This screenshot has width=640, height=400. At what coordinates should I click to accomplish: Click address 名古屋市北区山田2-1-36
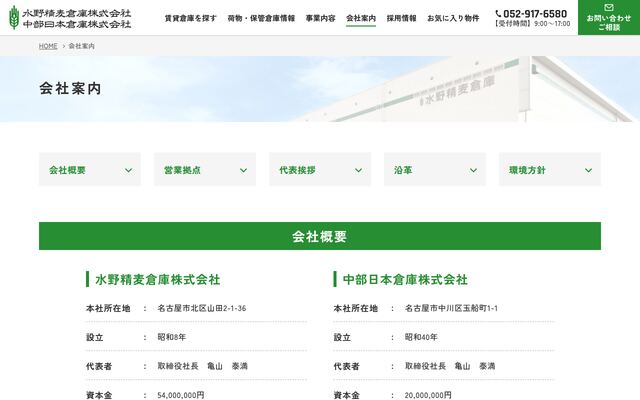pyautogui.click(x=202, y=308)
